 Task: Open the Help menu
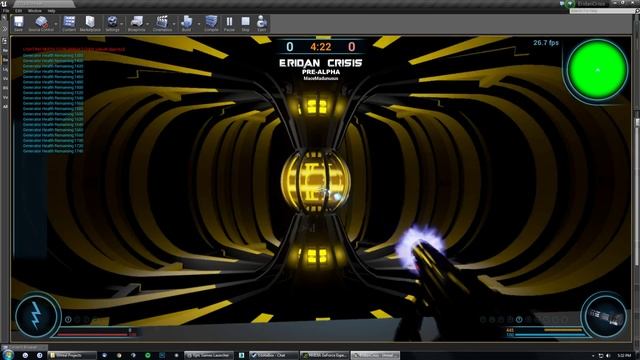pos(51,11)
